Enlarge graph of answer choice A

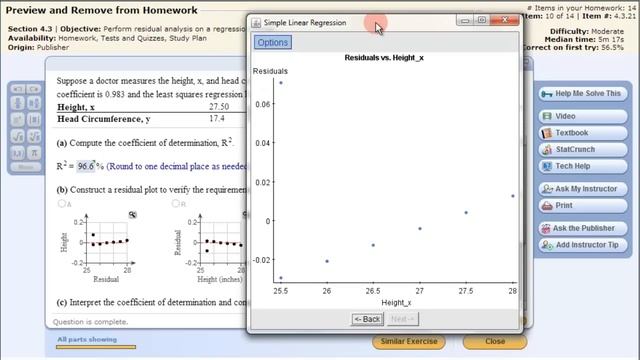[x=133, y=215]
